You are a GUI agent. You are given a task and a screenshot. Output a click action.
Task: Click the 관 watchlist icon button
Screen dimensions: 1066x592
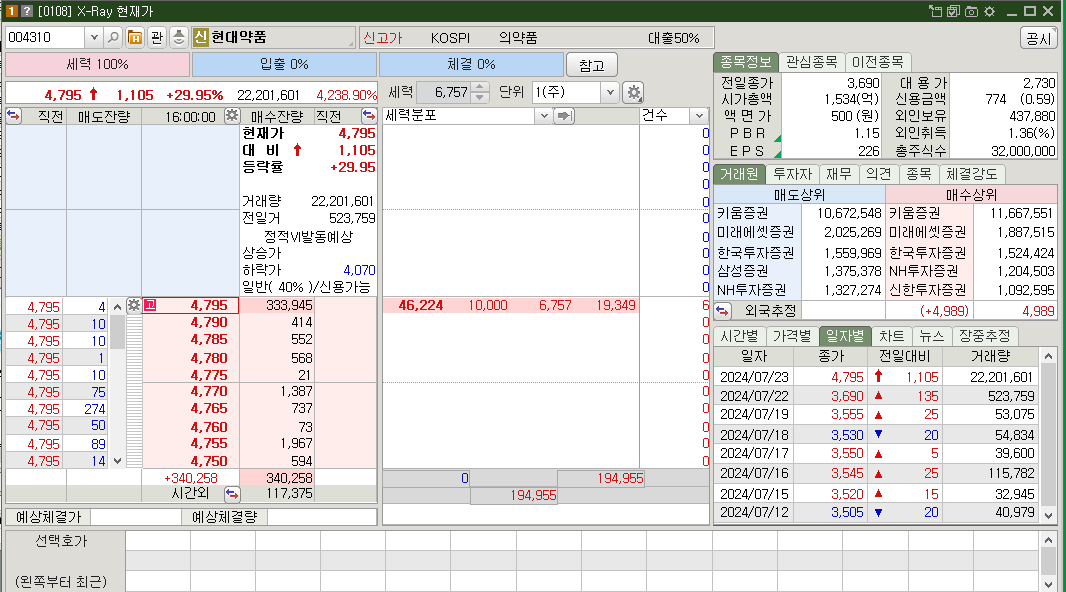(157, 37)
